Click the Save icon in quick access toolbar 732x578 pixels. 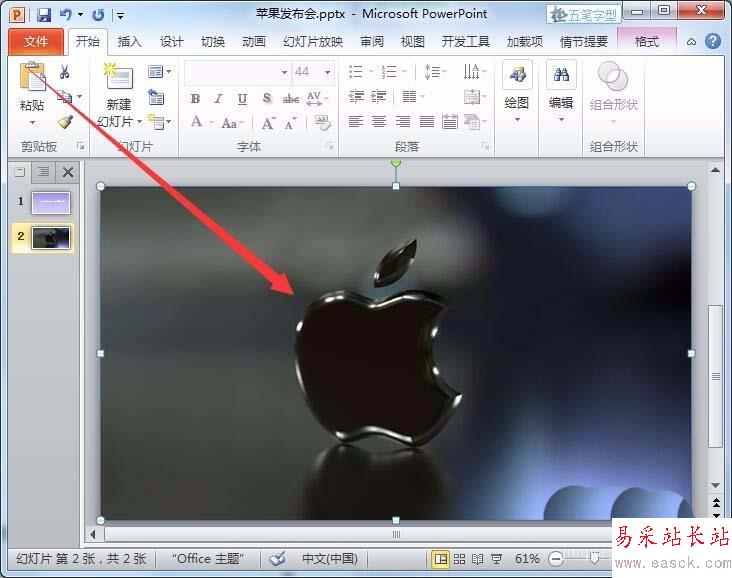click(x=44, y=14)
